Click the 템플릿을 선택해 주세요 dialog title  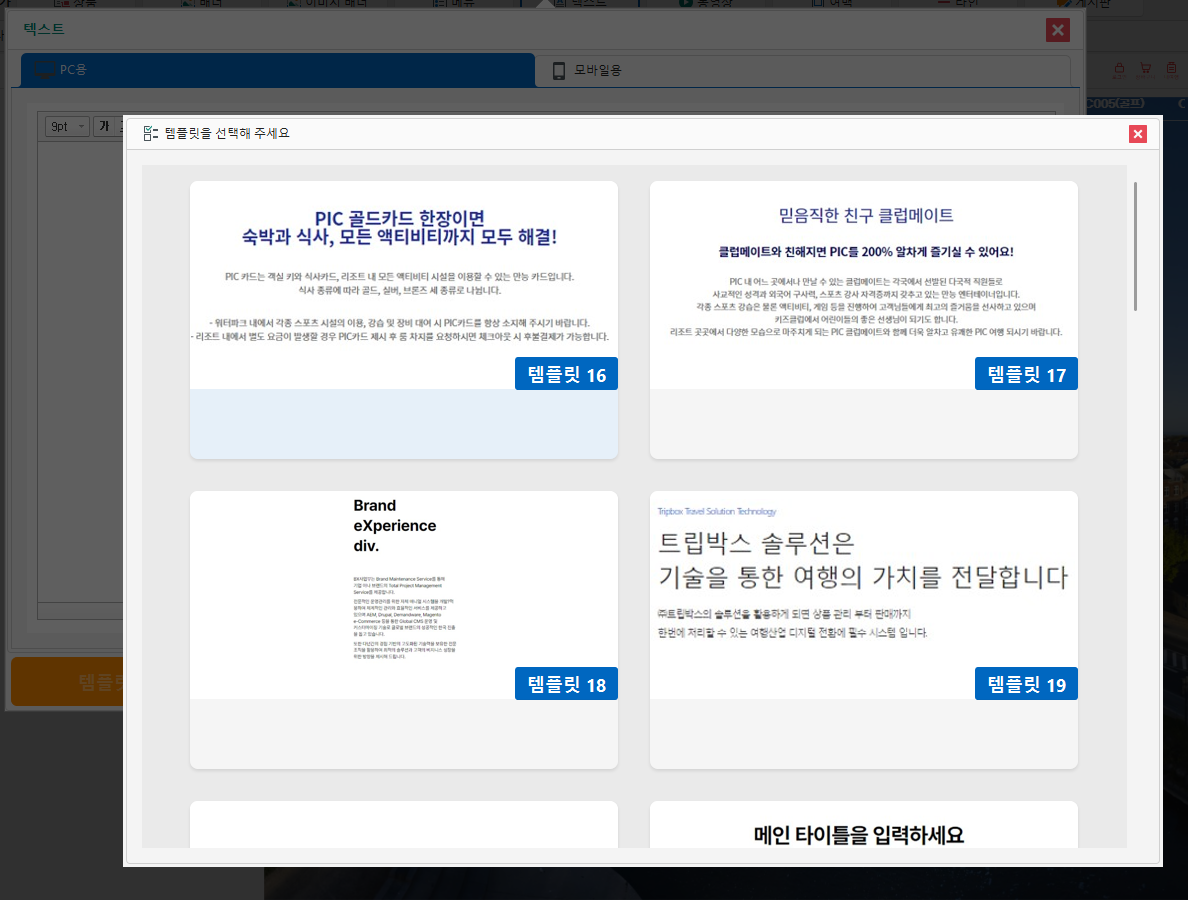(227, 133)
